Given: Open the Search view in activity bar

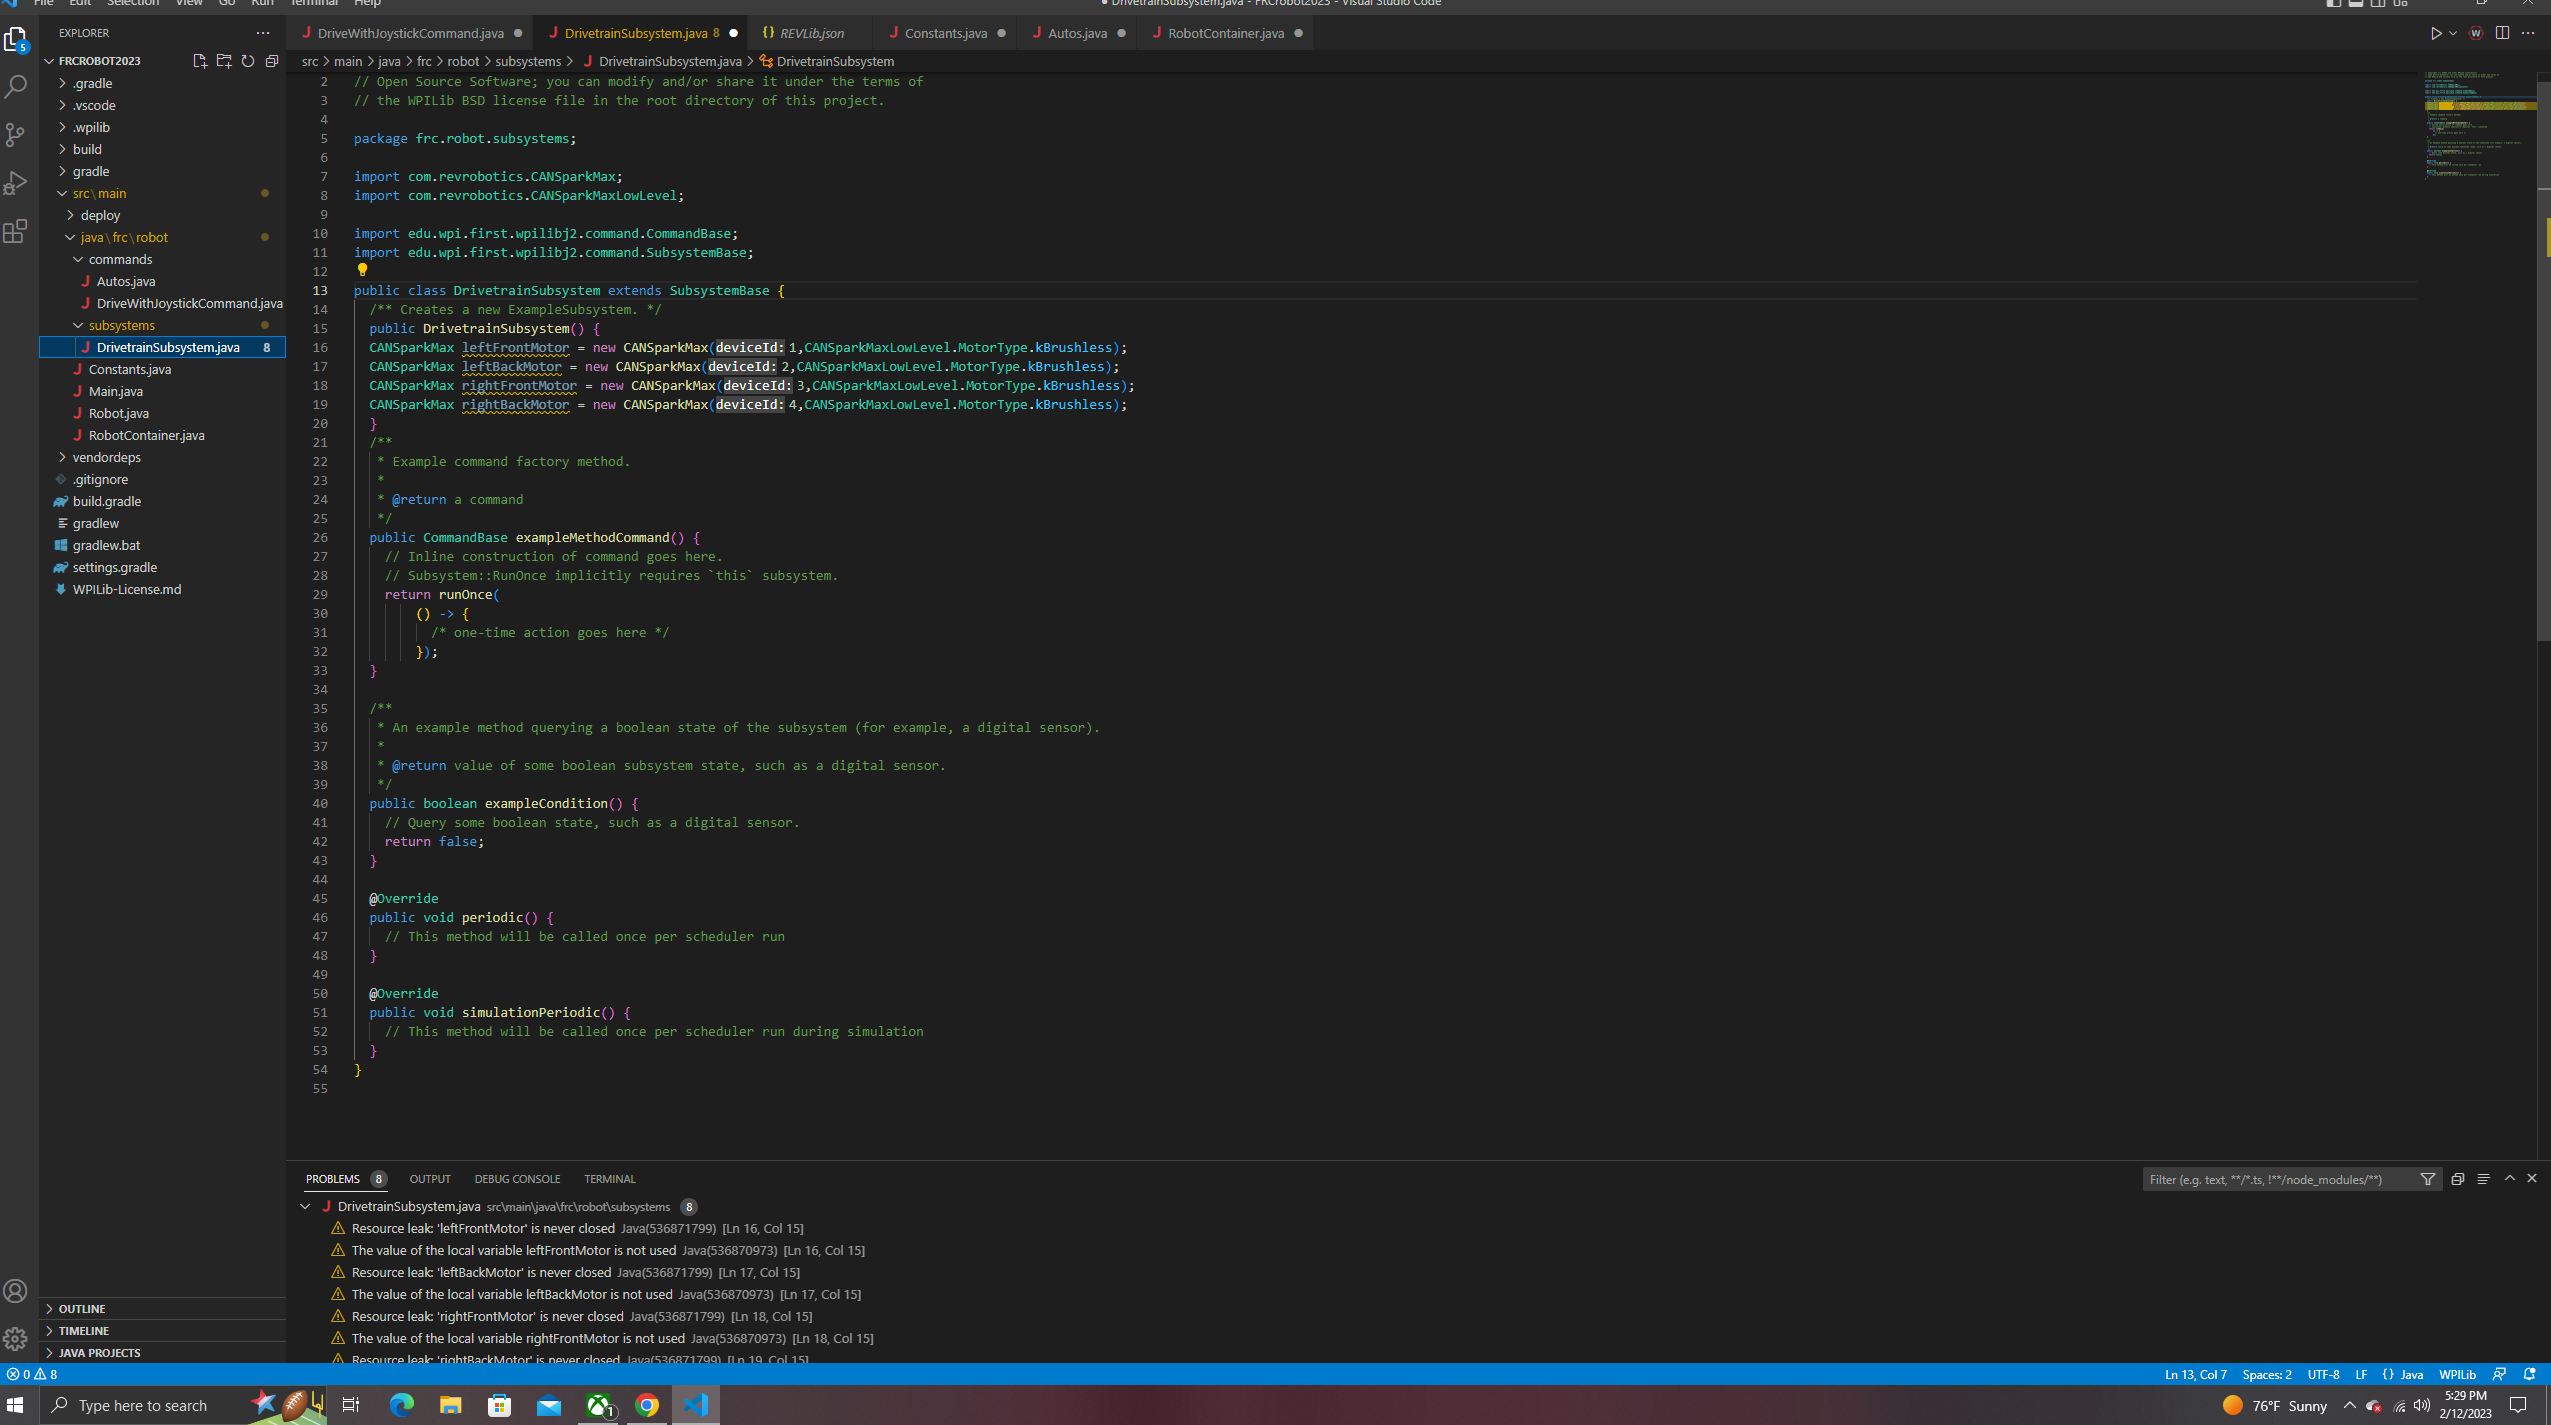Looking at the screenshot, I should point(15,87).
